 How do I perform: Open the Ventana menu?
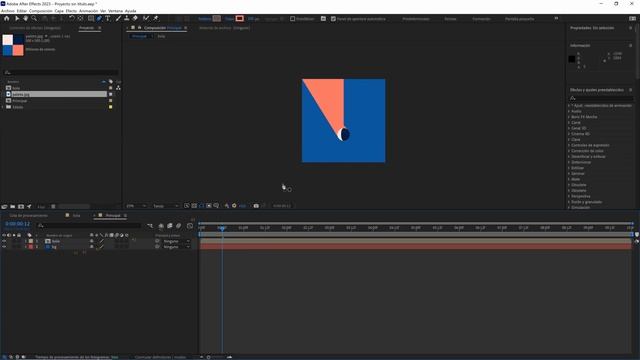[x=115, y=11]
